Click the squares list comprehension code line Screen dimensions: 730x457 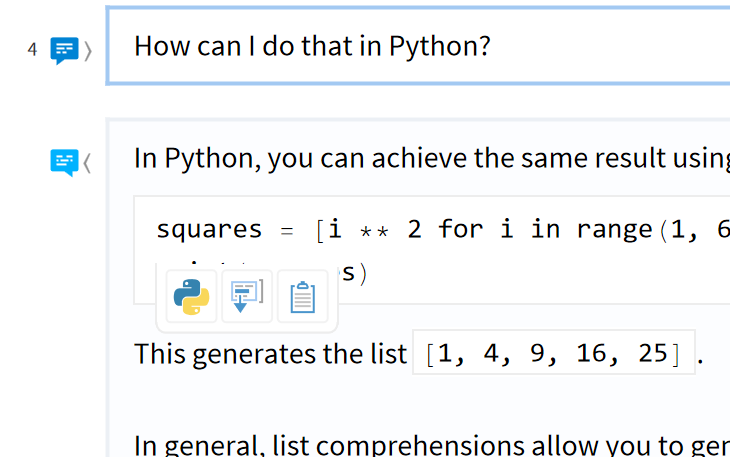coord(443,229)
